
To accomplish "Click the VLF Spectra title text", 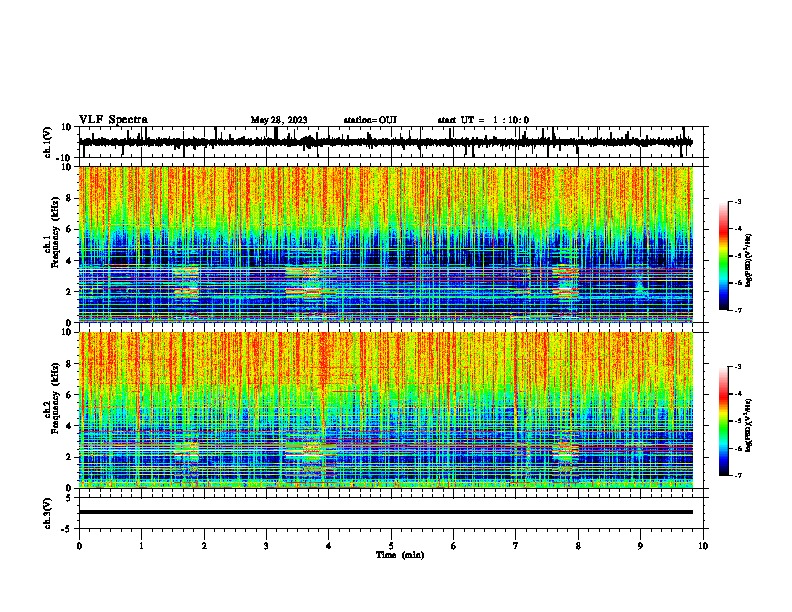I will tap(113, 119).
